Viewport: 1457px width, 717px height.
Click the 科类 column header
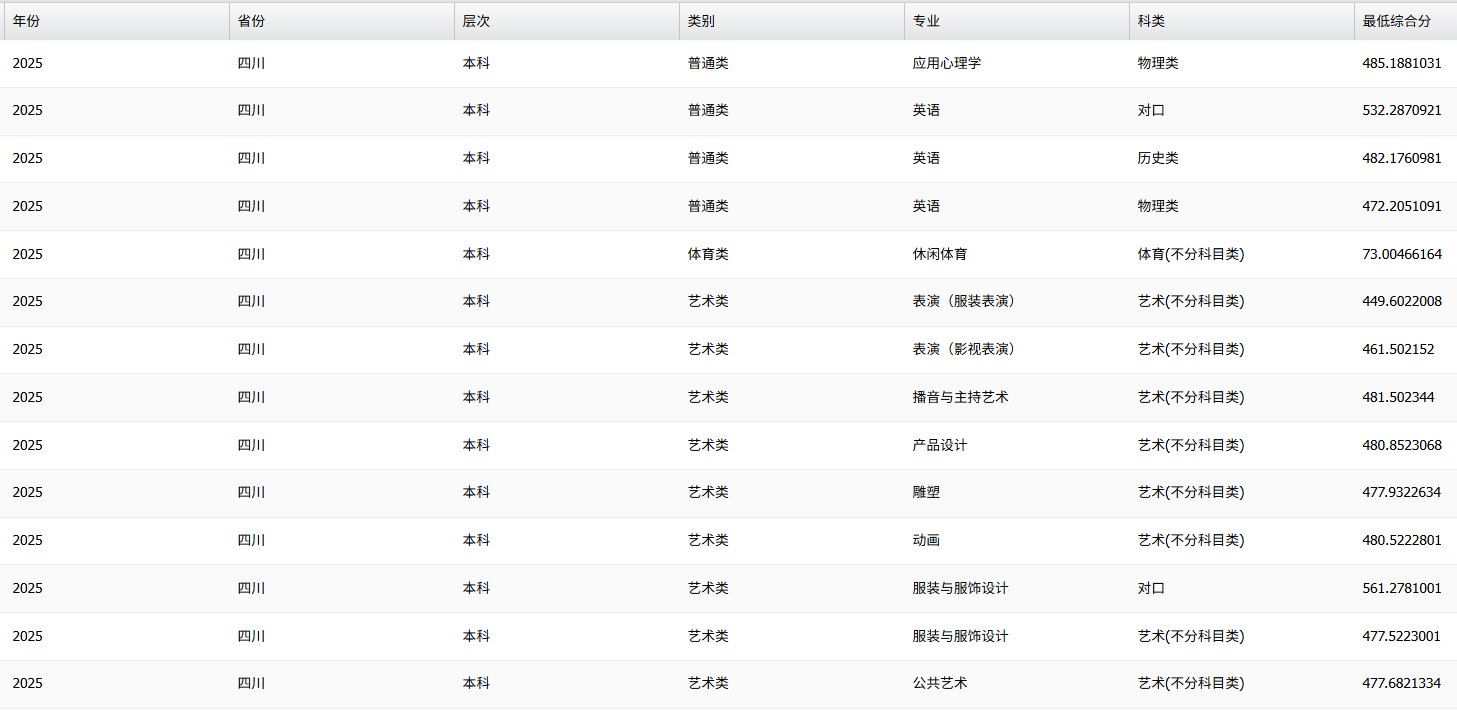(x=1241, y=21)
